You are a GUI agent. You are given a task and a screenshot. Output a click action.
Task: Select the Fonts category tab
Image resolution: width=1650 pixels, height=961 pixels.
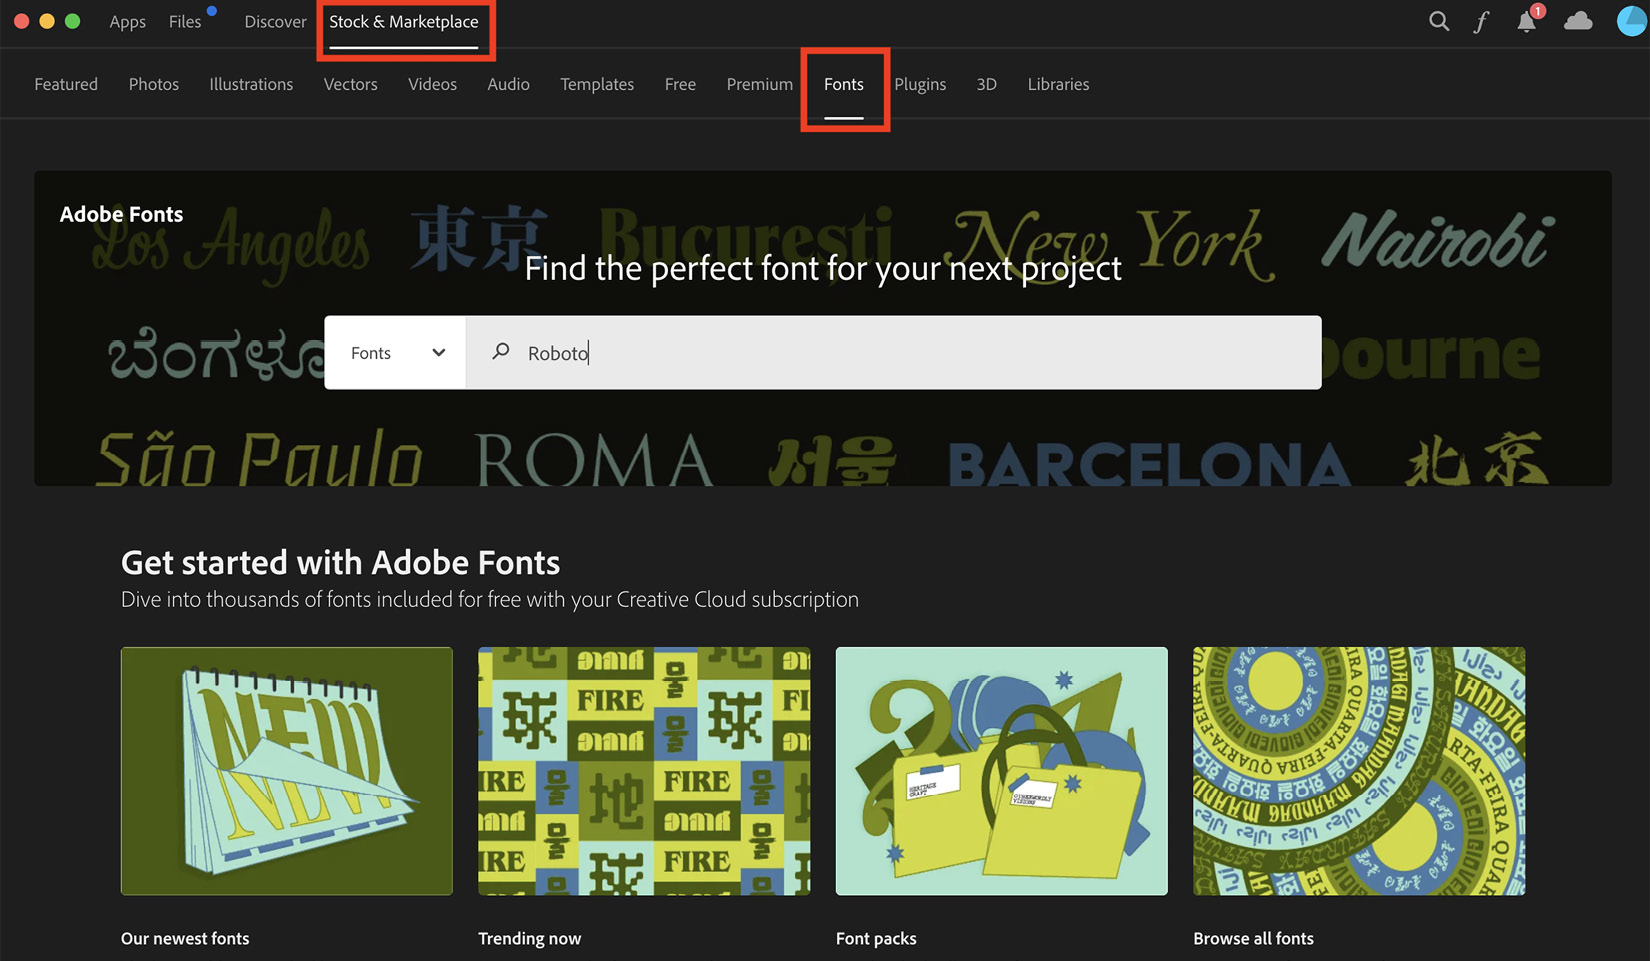844,84
